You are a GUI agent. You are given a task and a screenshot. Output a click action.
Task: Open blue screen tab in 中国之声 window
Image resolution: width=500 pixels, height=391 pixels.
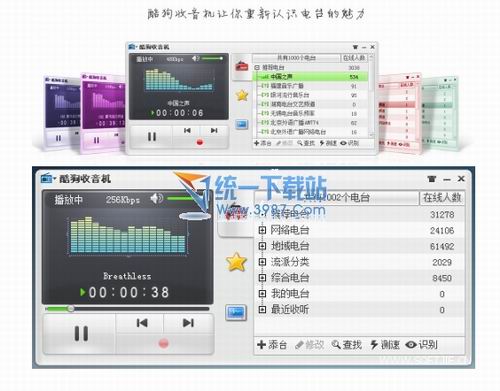pyautogui.click(x=242, y=125)
